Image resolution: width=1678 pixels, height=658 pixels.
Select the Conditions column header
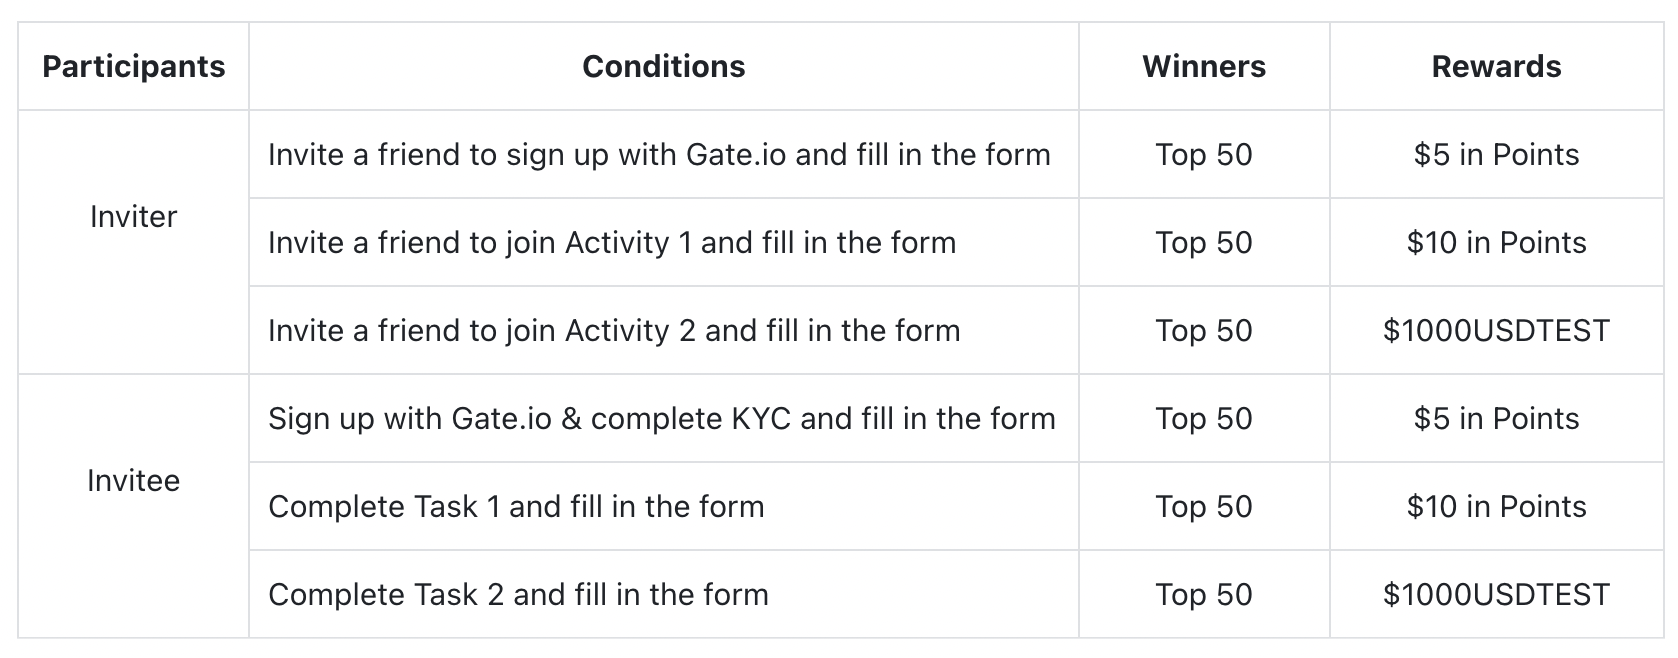tap(663, 67)
